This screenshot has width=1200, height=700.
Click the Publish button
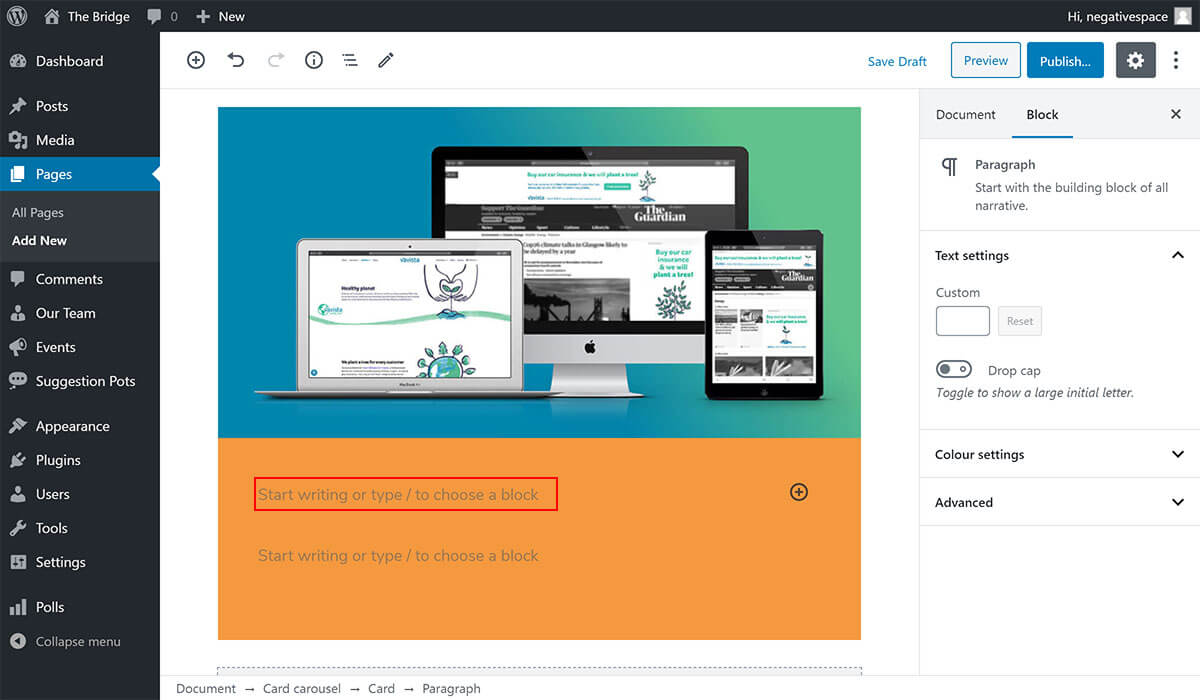[1065, 61]
